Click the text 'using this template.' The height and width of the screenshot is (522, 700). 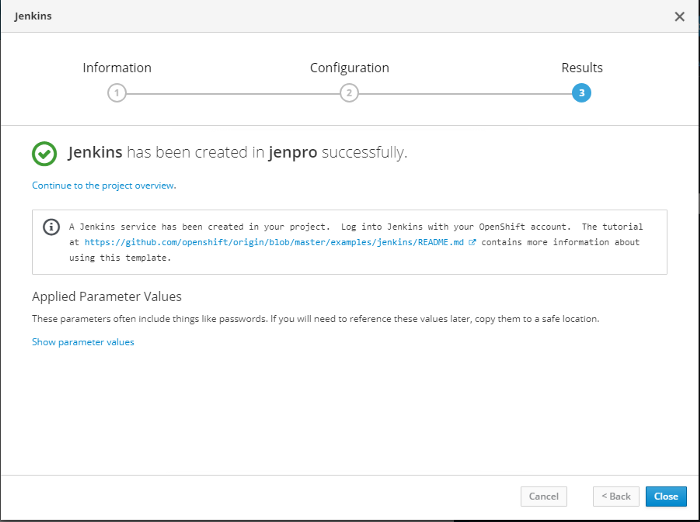click(x=120, y=258)
